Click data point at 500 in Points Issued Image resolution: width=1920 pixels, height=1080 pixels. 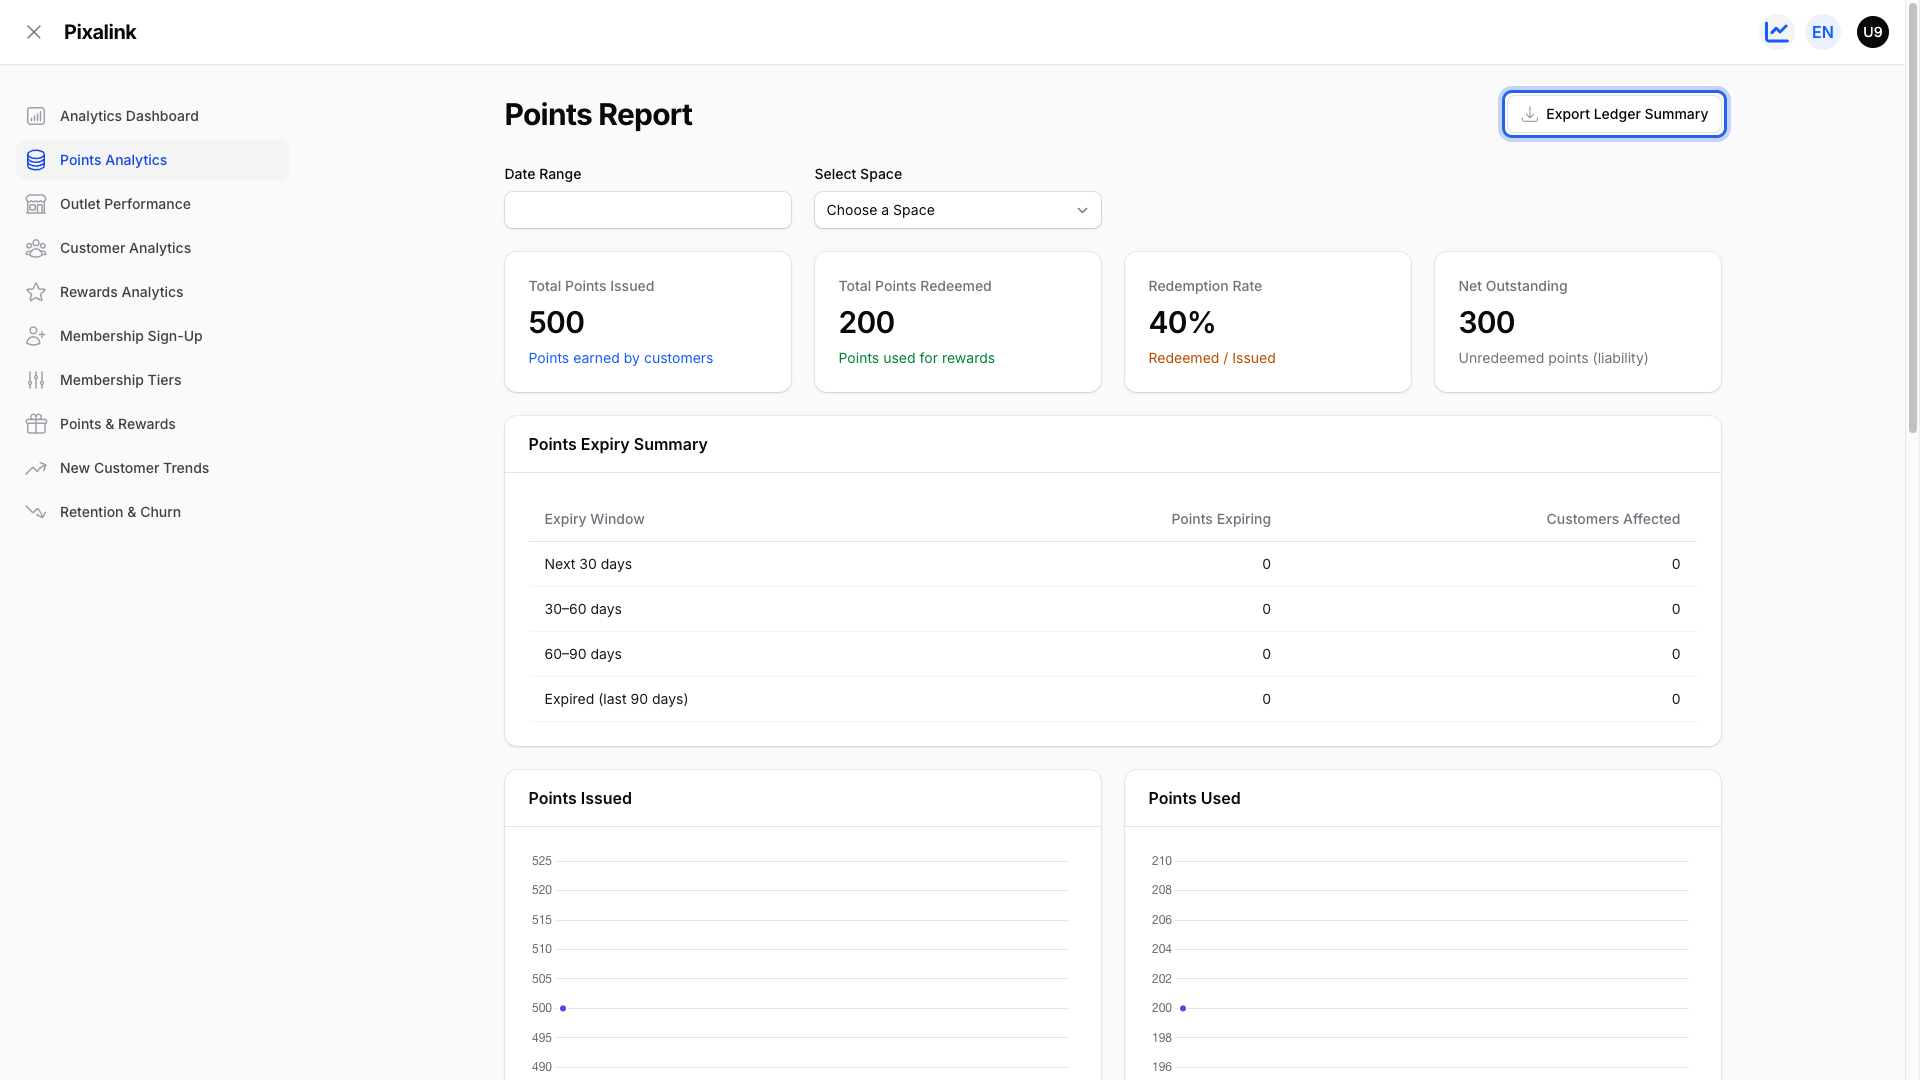pyautogui.click(x=563, y=1008)
